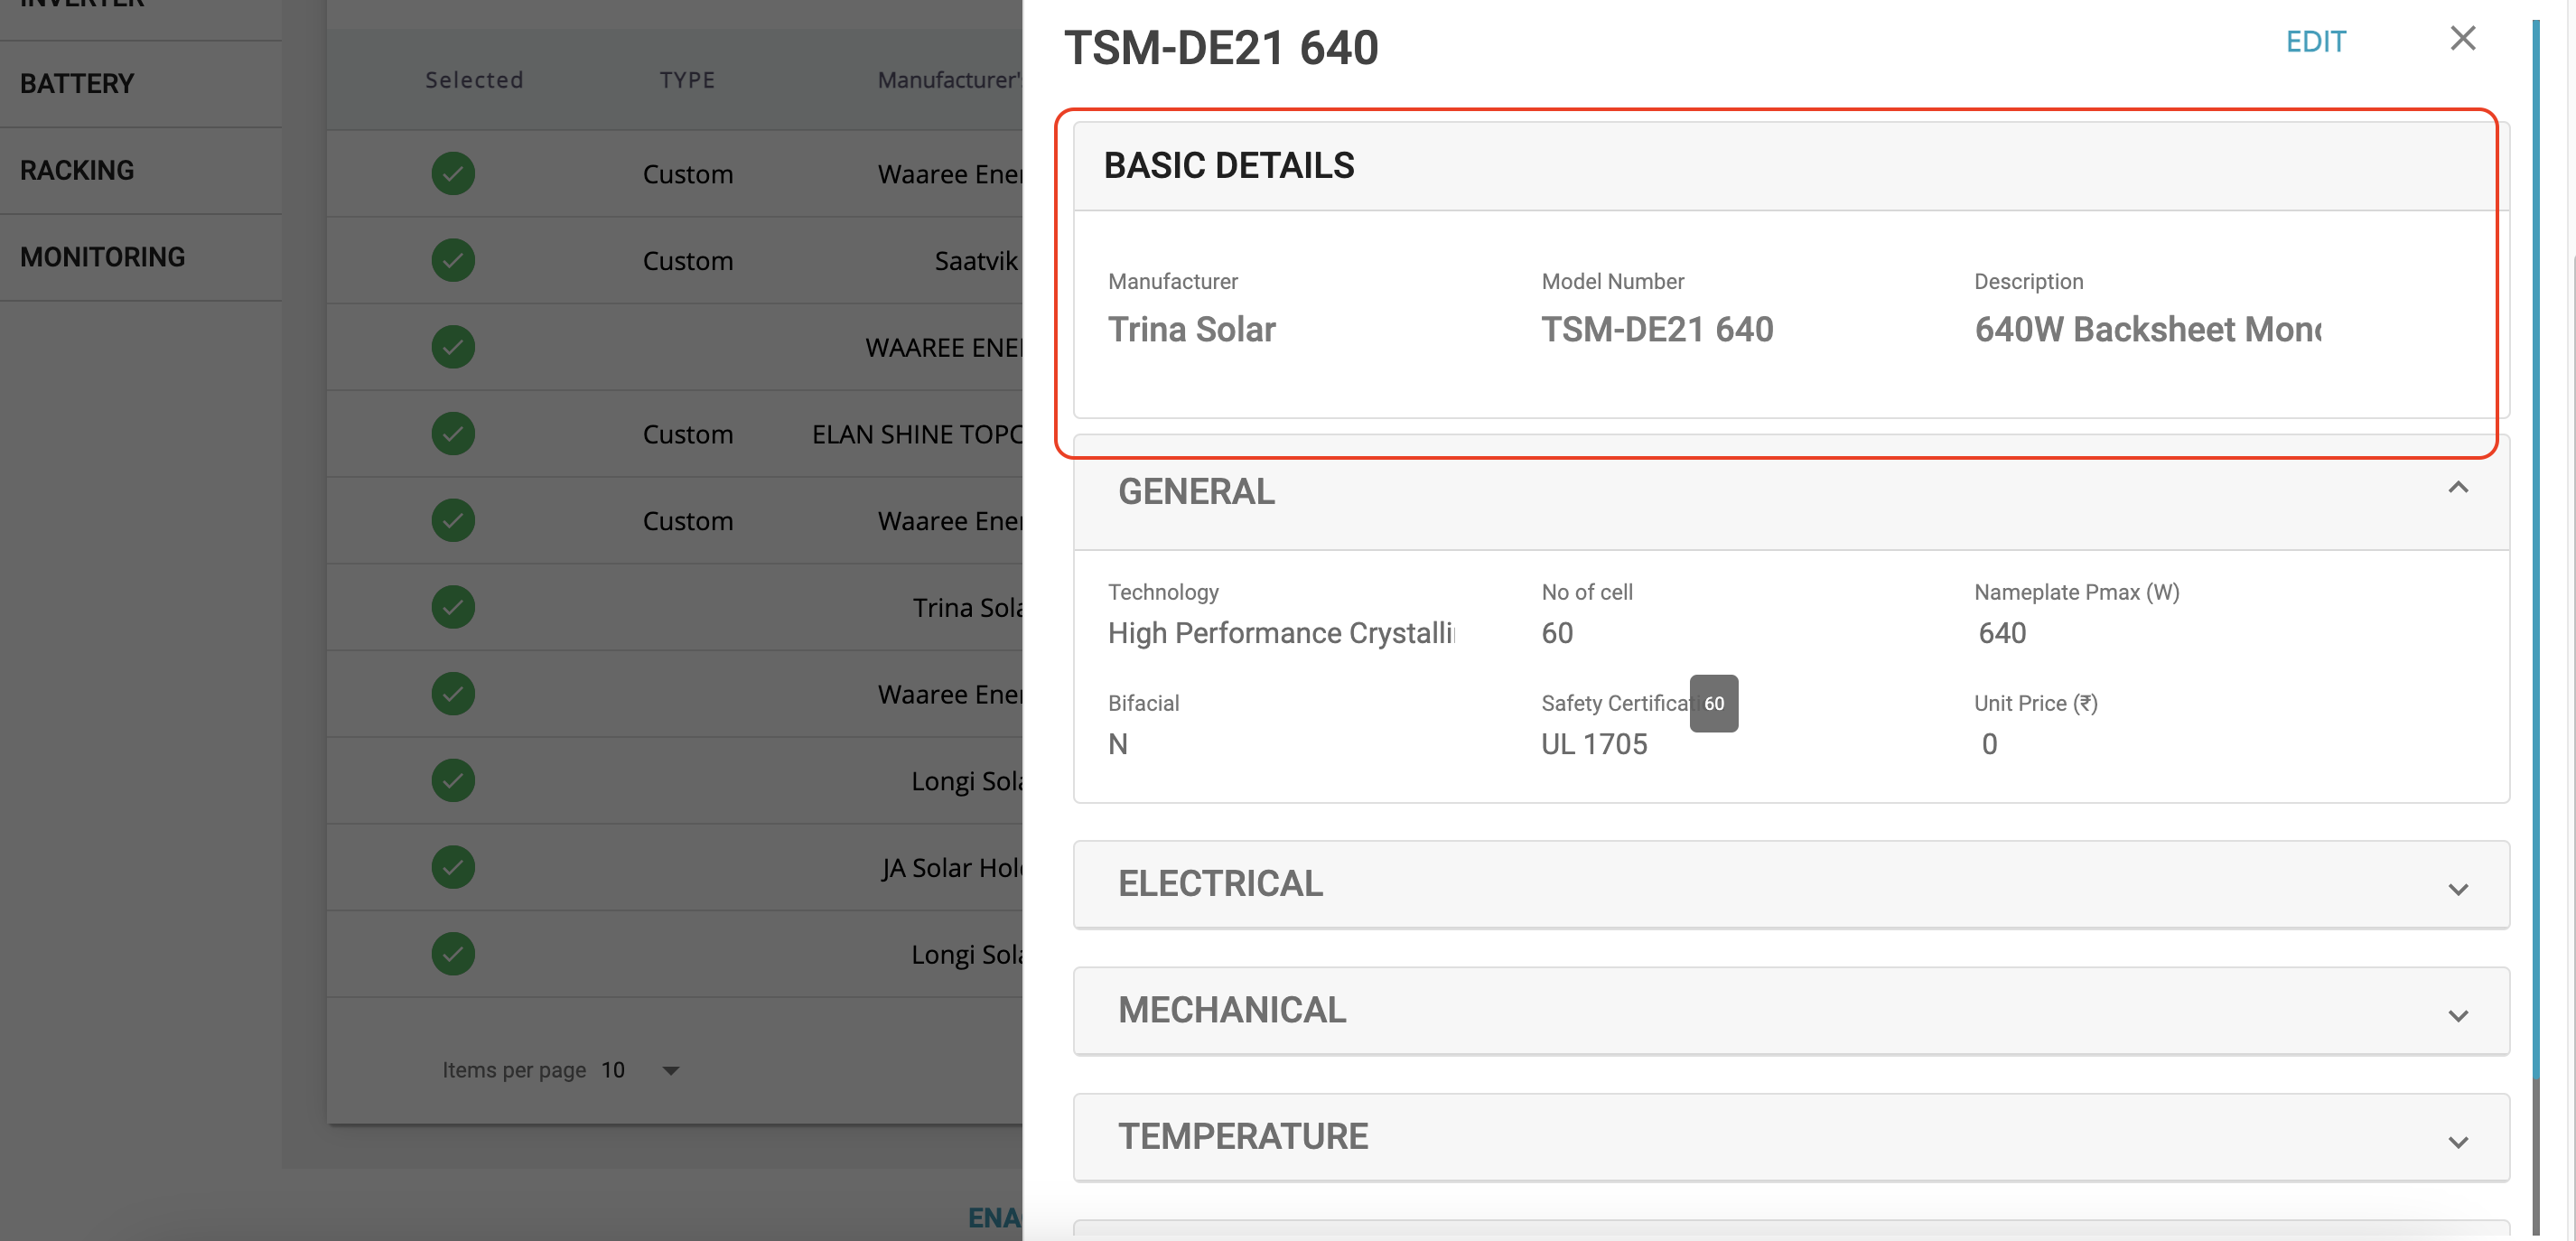The image size is (2576, 1241).
Task: Toggle checkmark on last Longi Solar row
Action: pyautogui.click(x=453, y=954)
